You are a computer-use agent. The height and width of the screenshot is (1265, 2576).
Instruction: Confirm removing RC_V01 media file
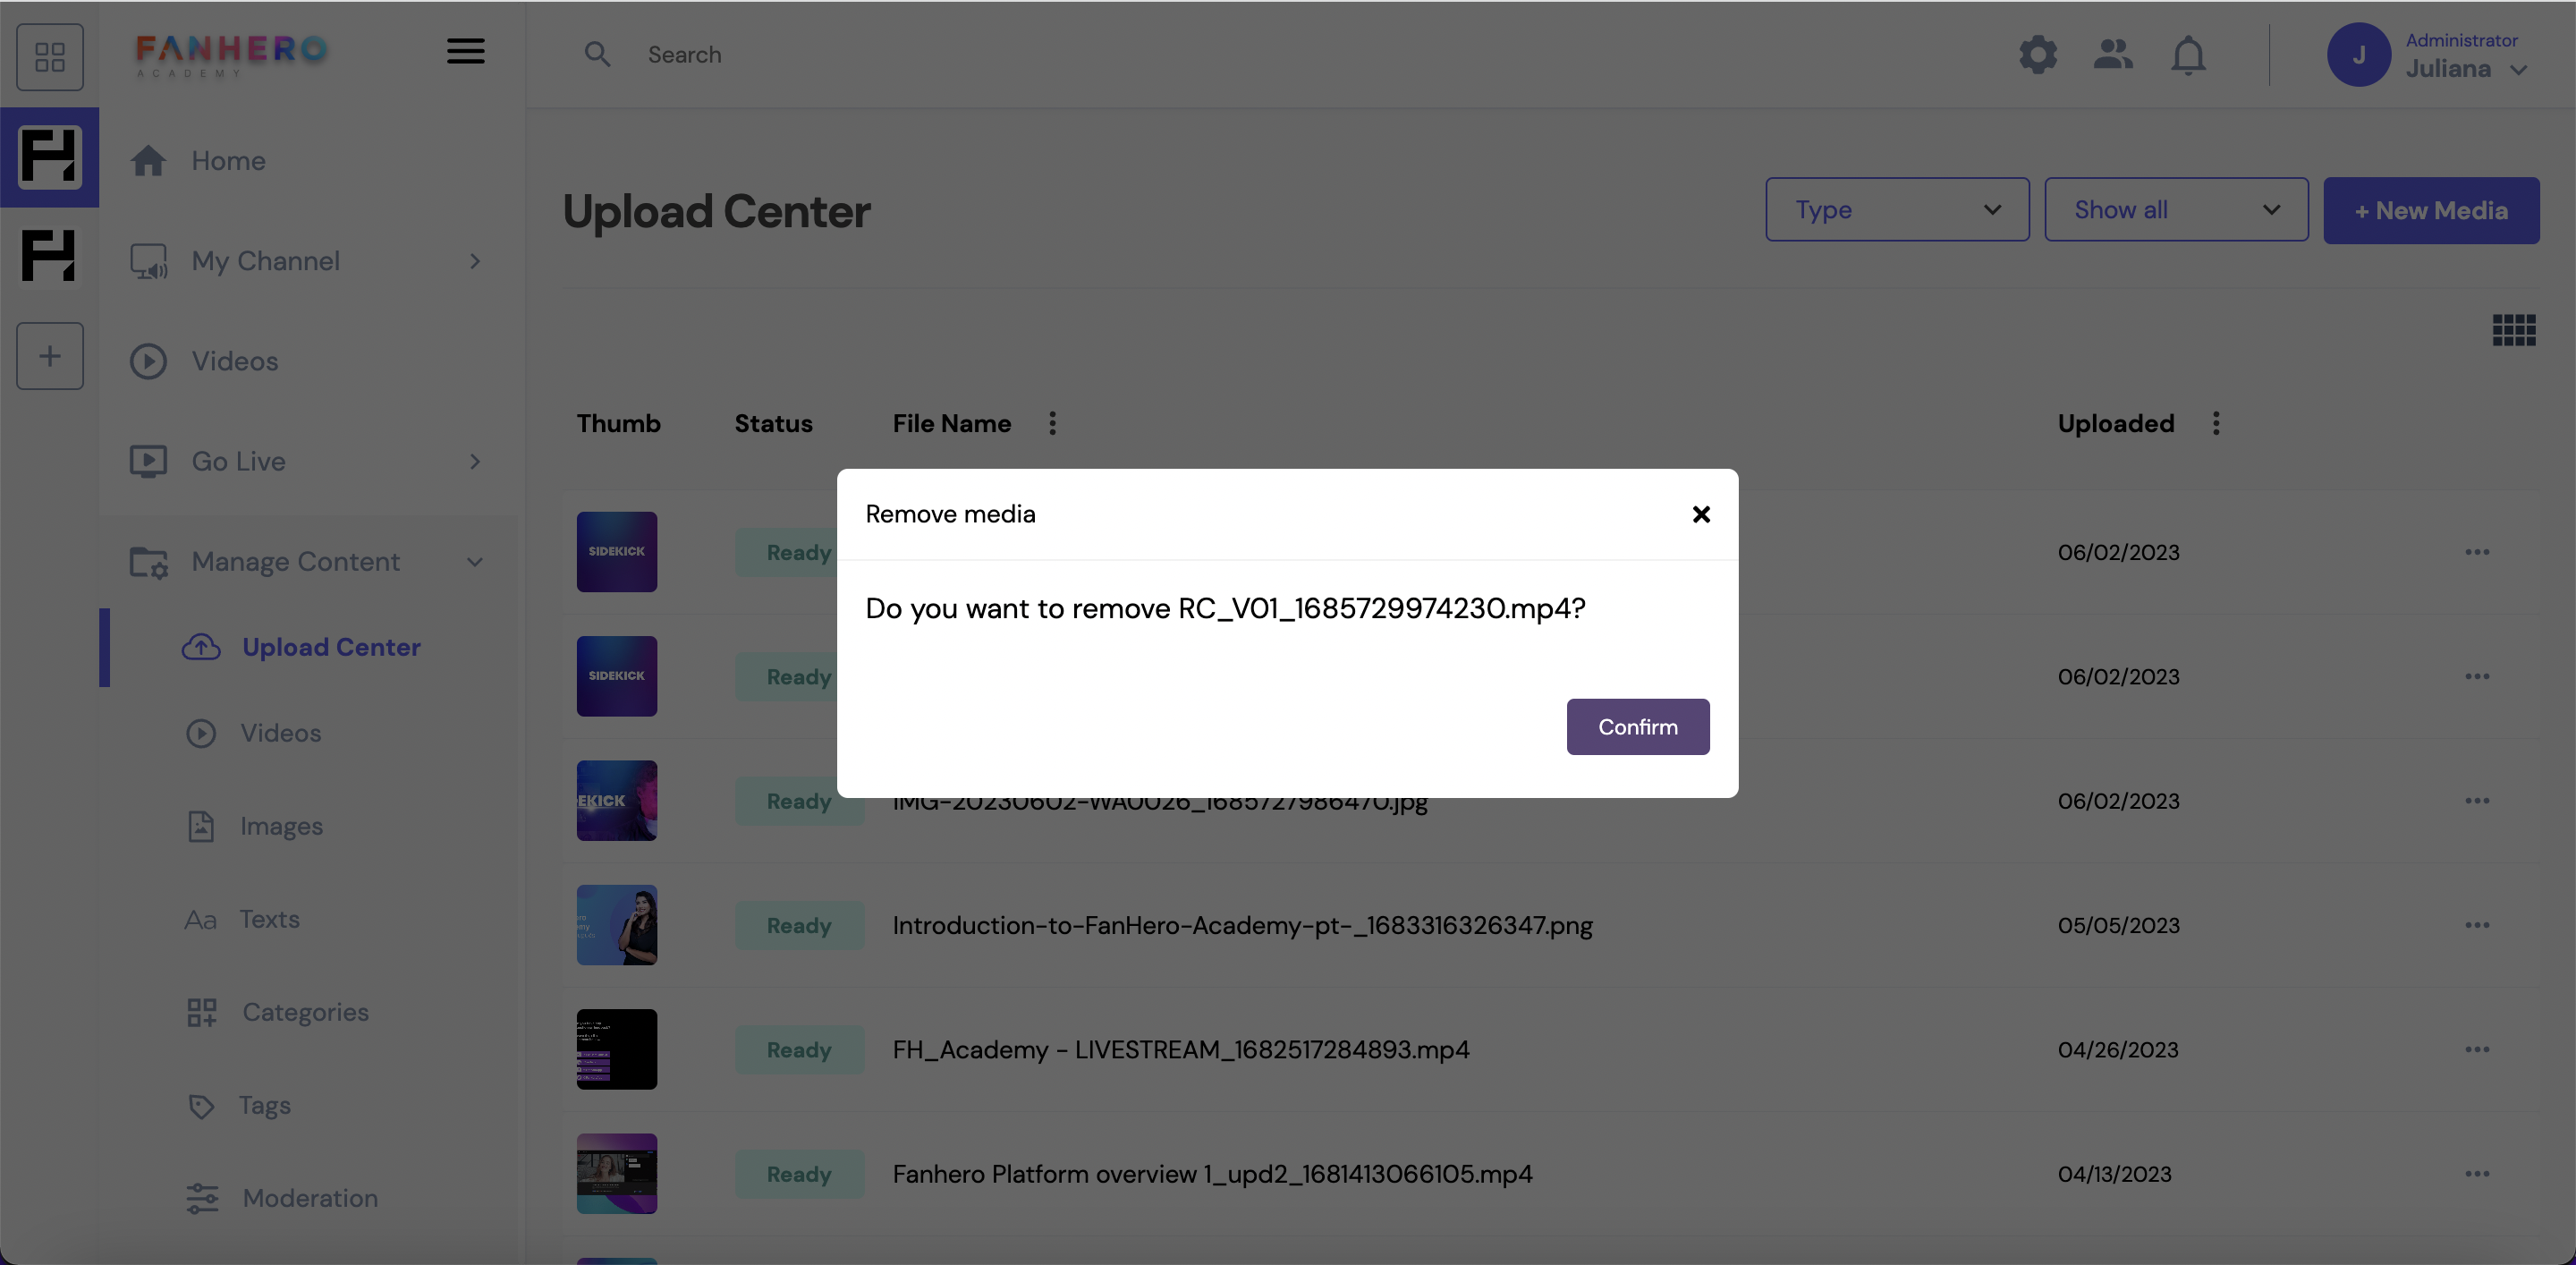click(1637, 726)
